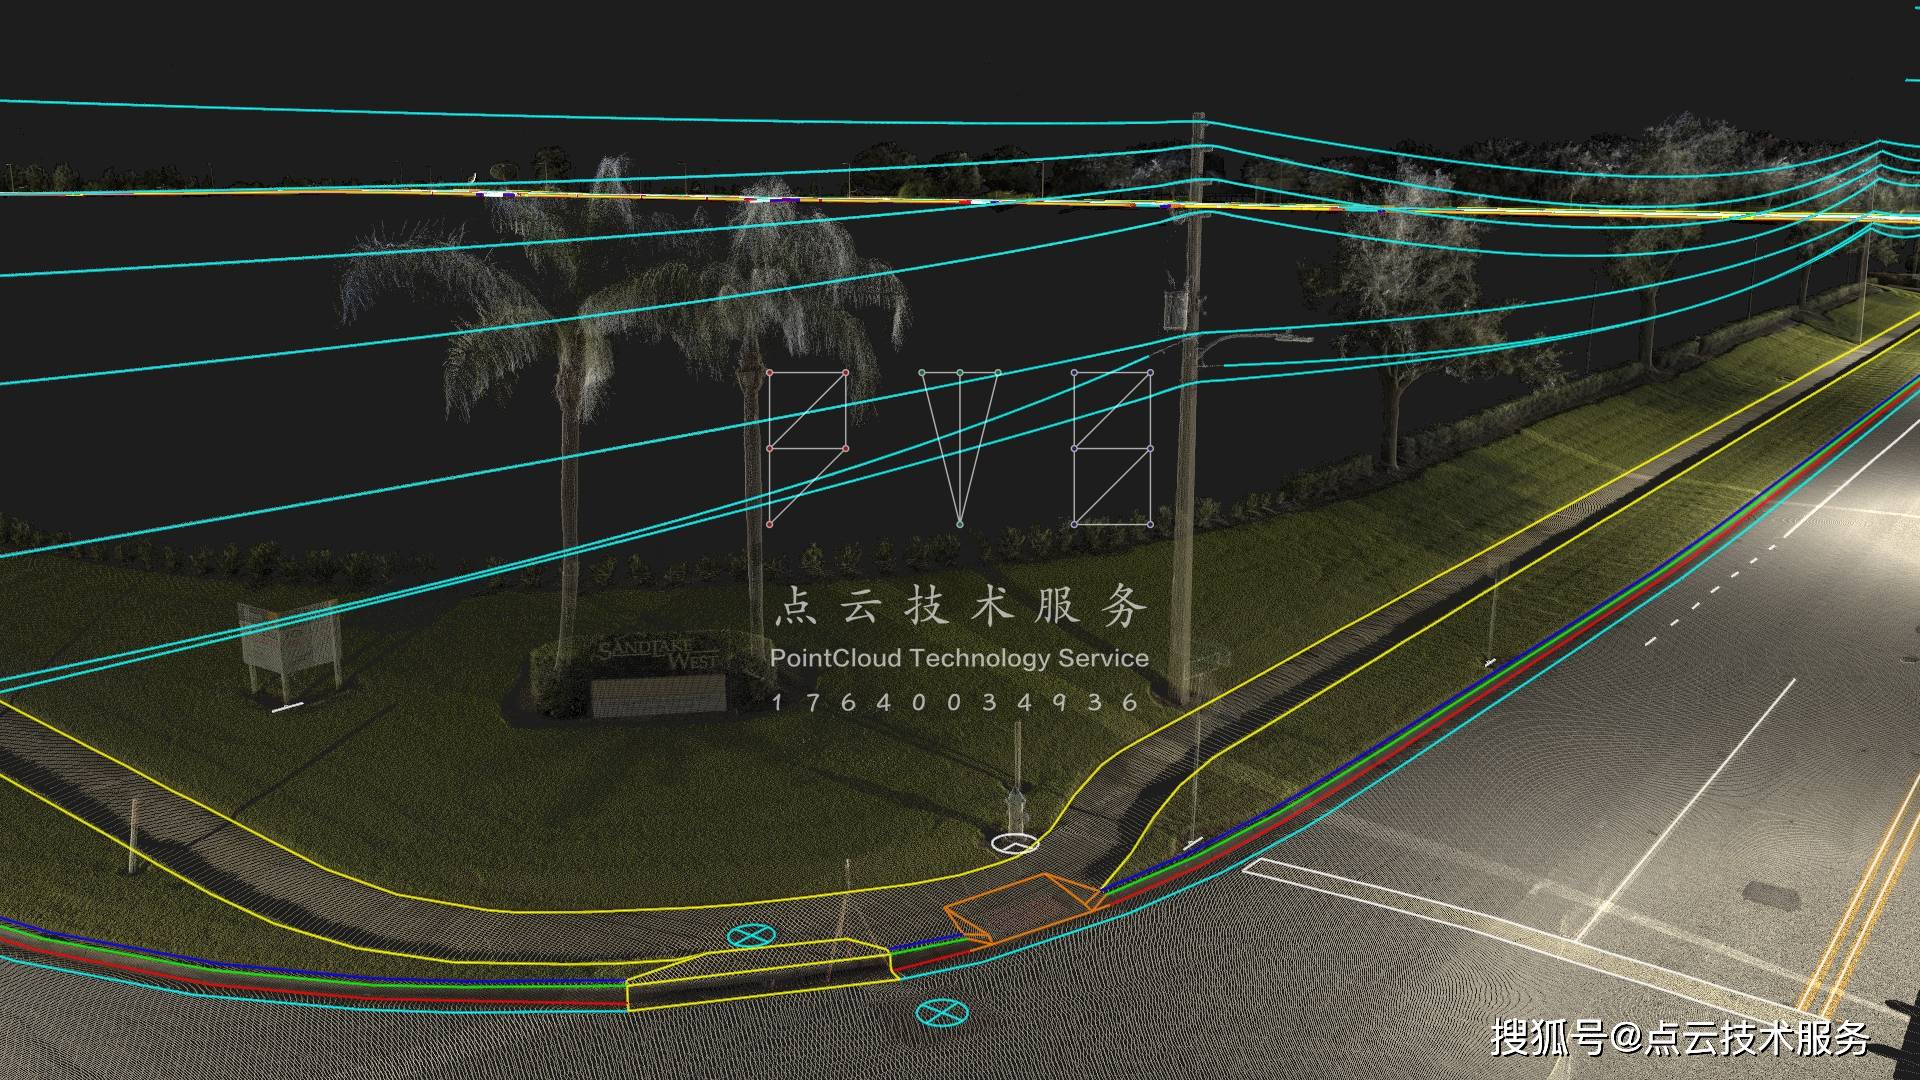Click the cyan crossed-circle marker on sidewalk

click(750, 936)
